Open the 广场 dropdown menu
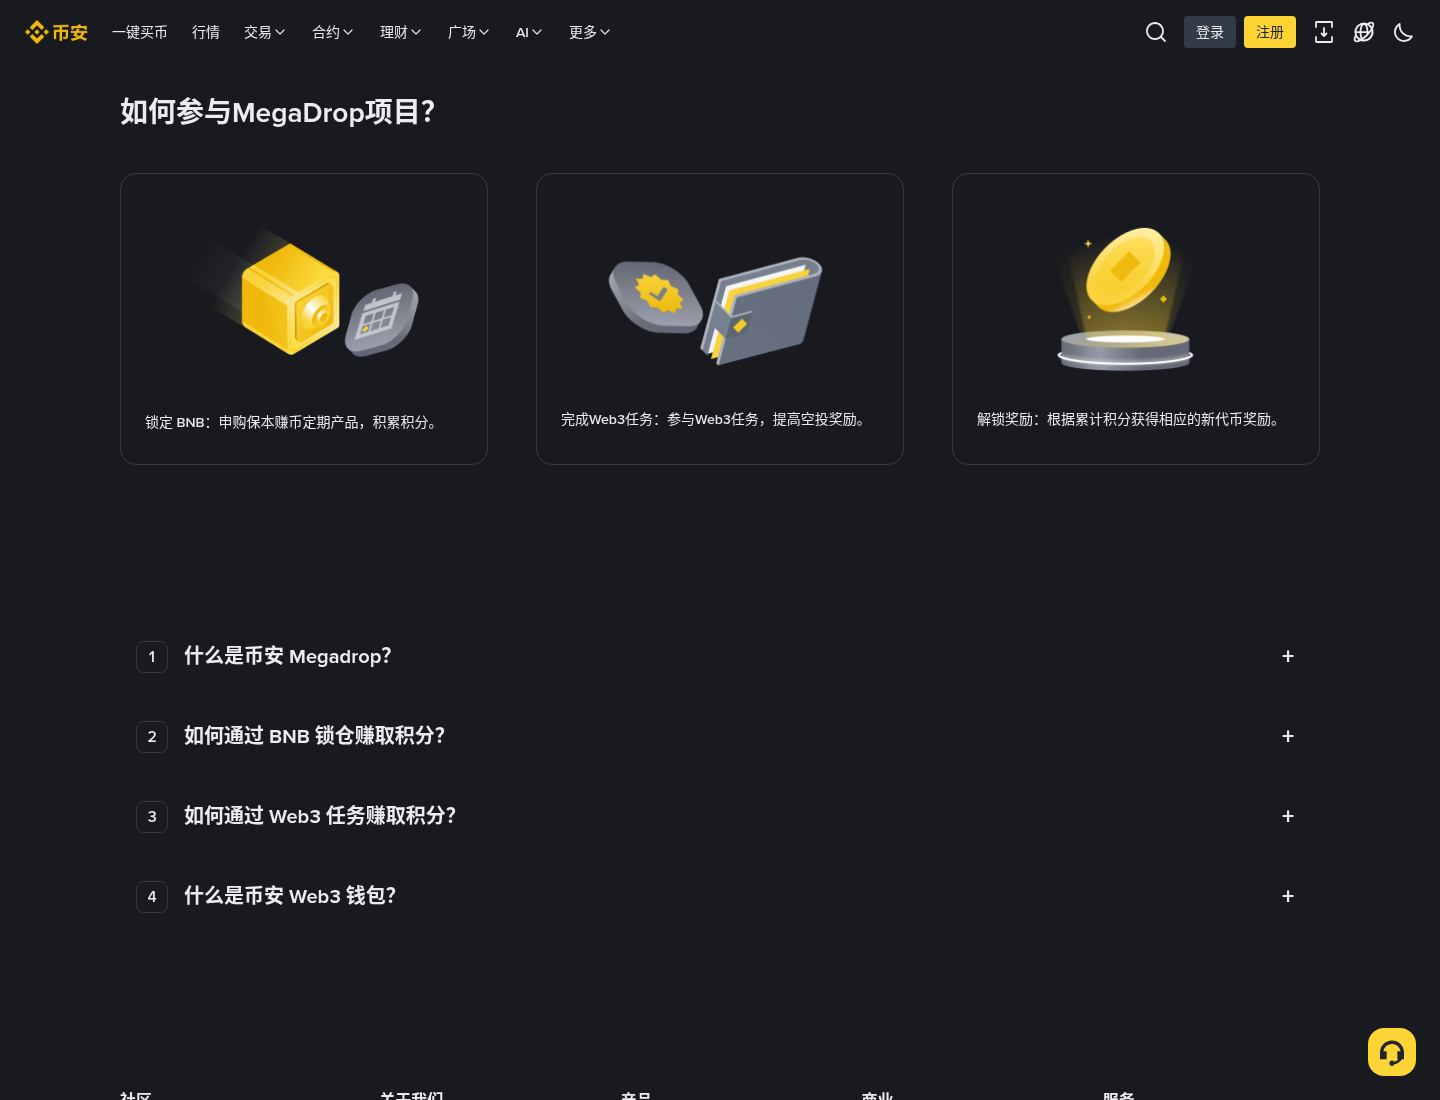Viewport: 1440px width, 1100px height. 469,32
